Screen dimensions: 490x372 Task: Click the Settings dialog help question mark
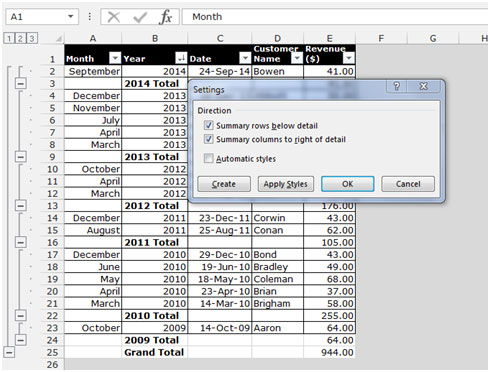[396, 86]
